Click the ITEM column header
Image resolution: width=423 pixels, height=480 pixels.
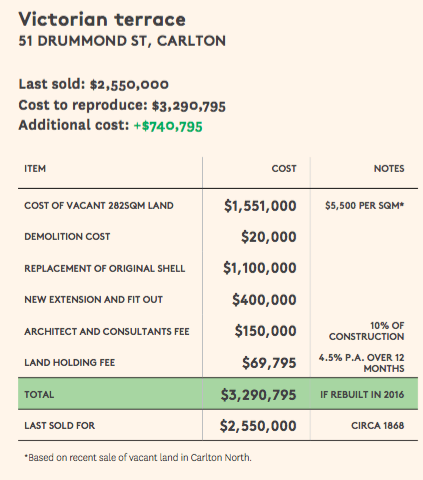35,169
